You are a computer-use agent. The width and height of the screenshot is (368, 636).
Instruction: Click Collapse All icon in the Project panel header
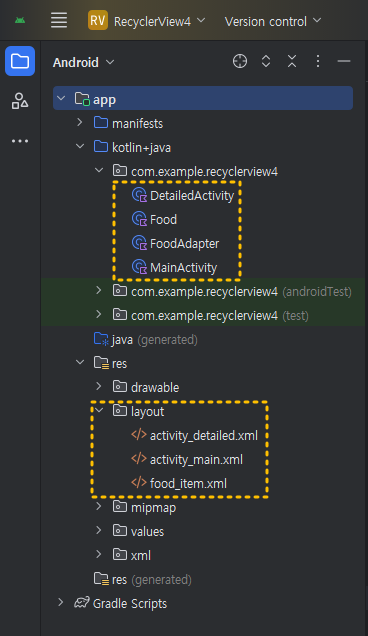click(x=292, y=61)
